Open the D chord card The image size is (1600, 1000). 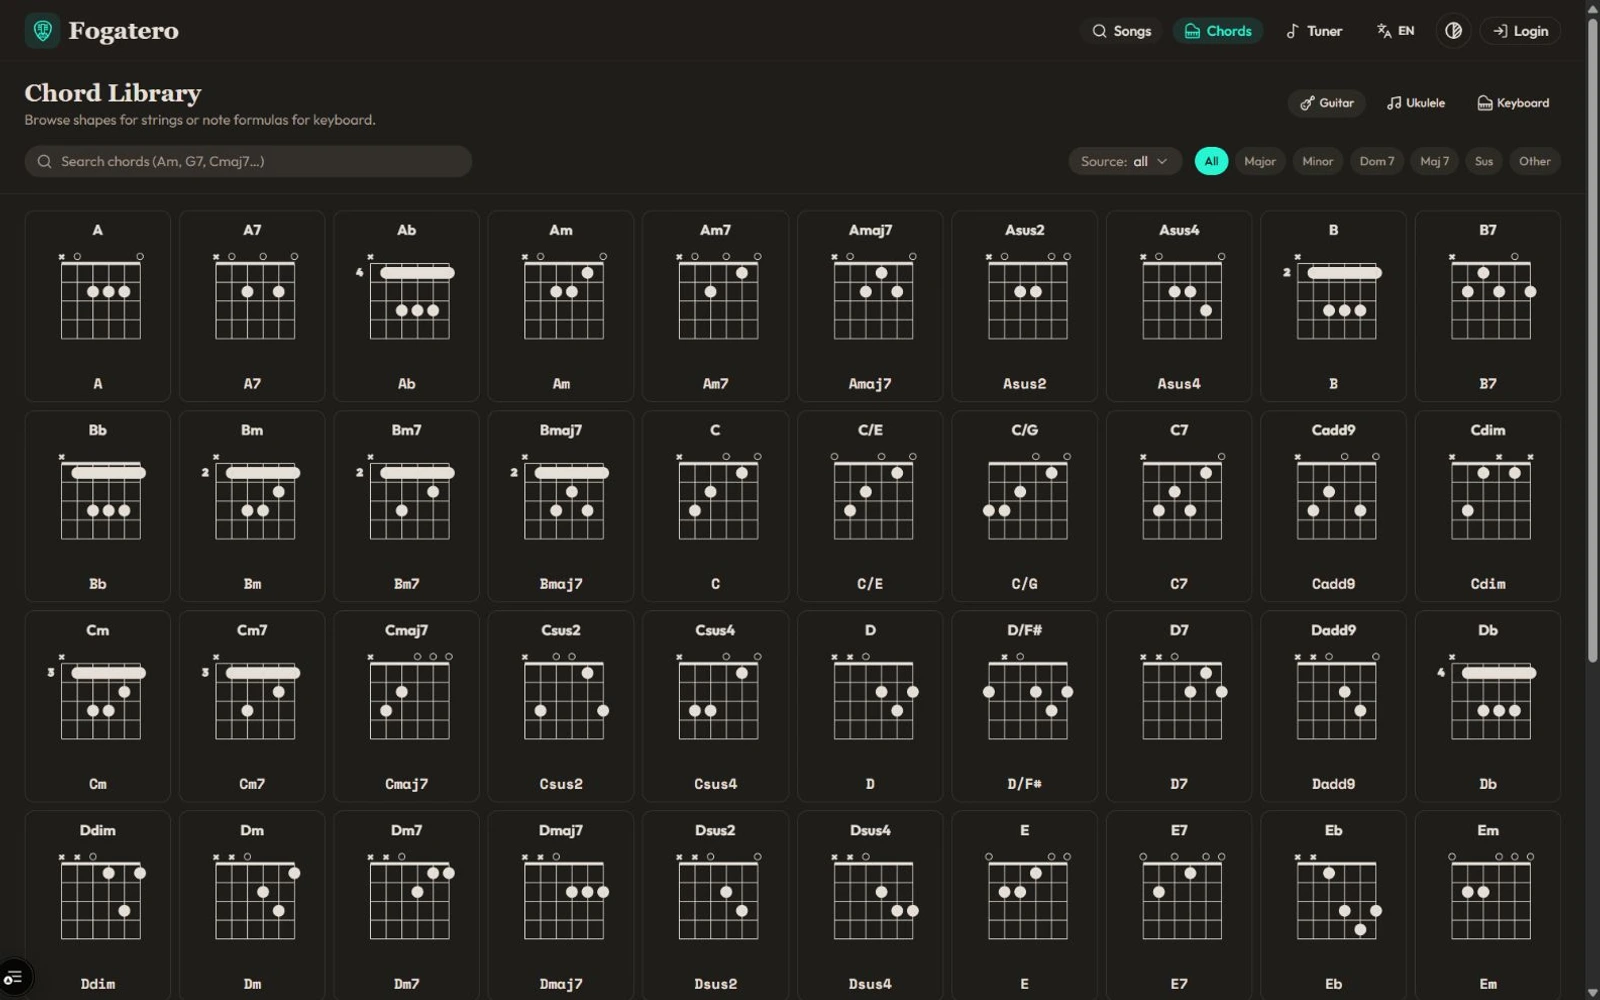pyautogui.click(x=870, y=706)
